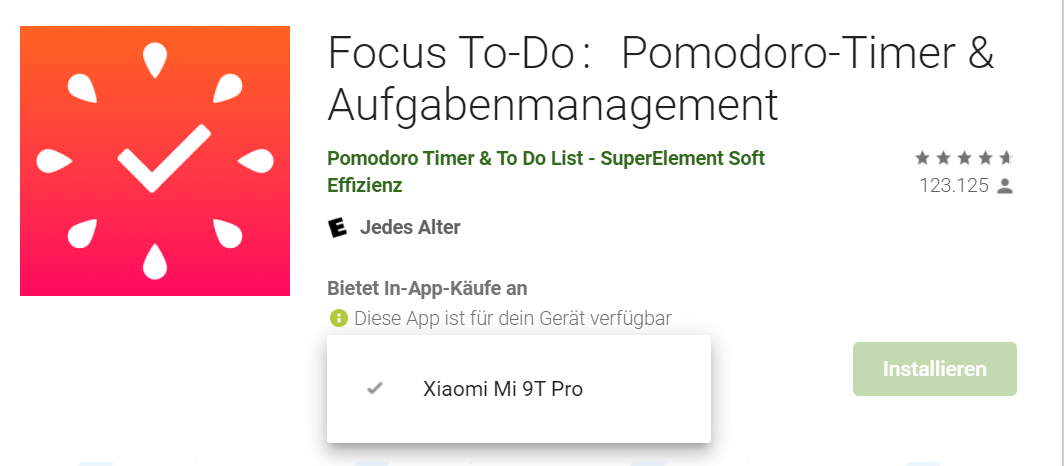This screenshot has width=1064, height=466.
Task: Click the fourth rating star
Action: pos(985,158)
